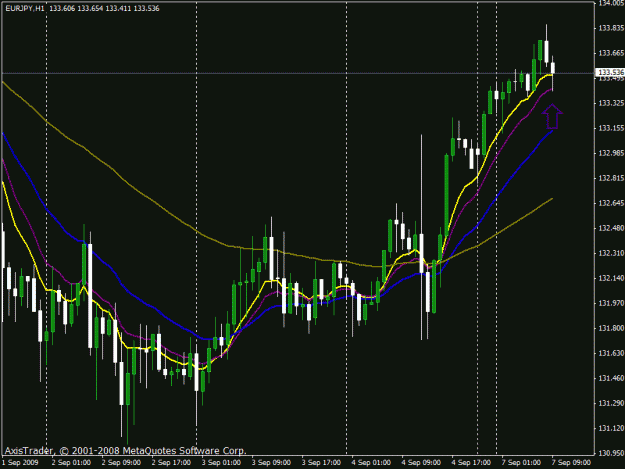The height and width of the screenshot is (469, 625).
Task: Click the 132.480 price axis label
Action: [611, 228]
